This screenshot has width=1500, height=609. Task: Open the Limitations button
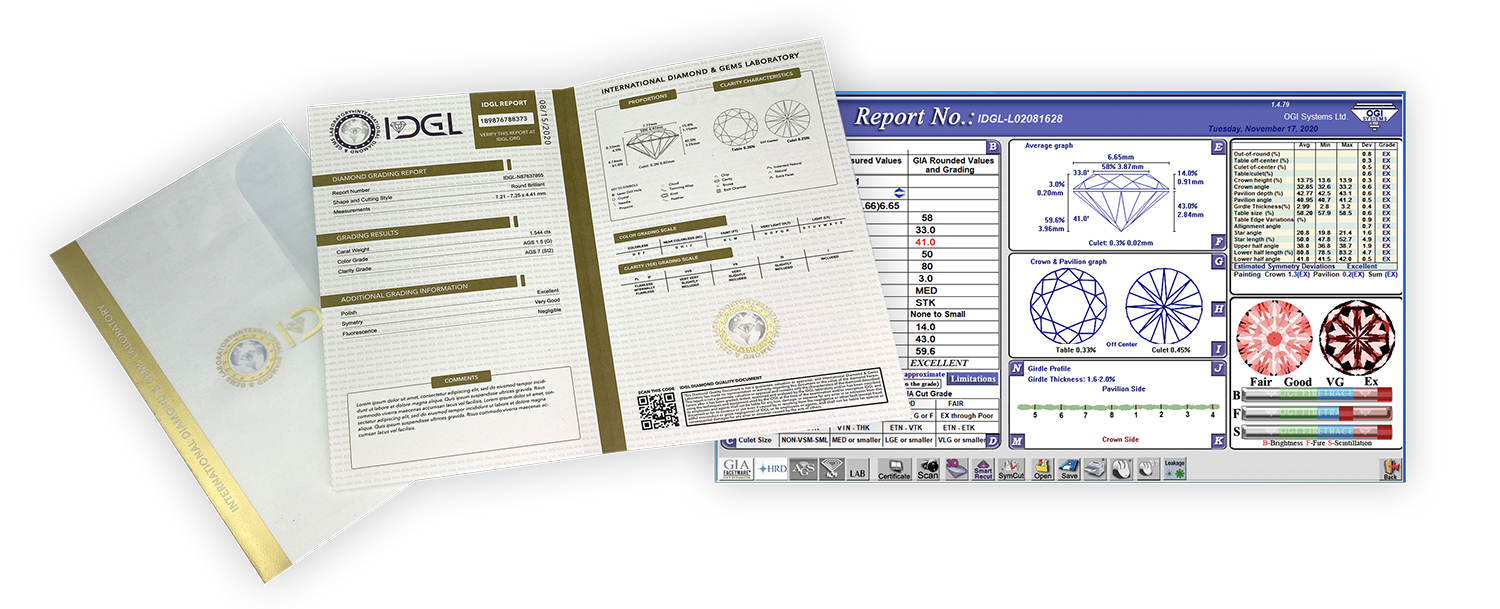point(973,379)
